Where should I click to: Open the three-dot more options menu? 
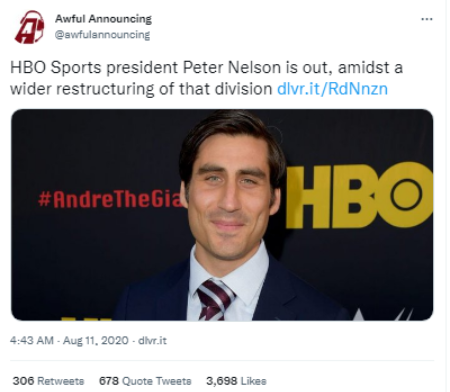pyautogui.click(x=427, y=19)
